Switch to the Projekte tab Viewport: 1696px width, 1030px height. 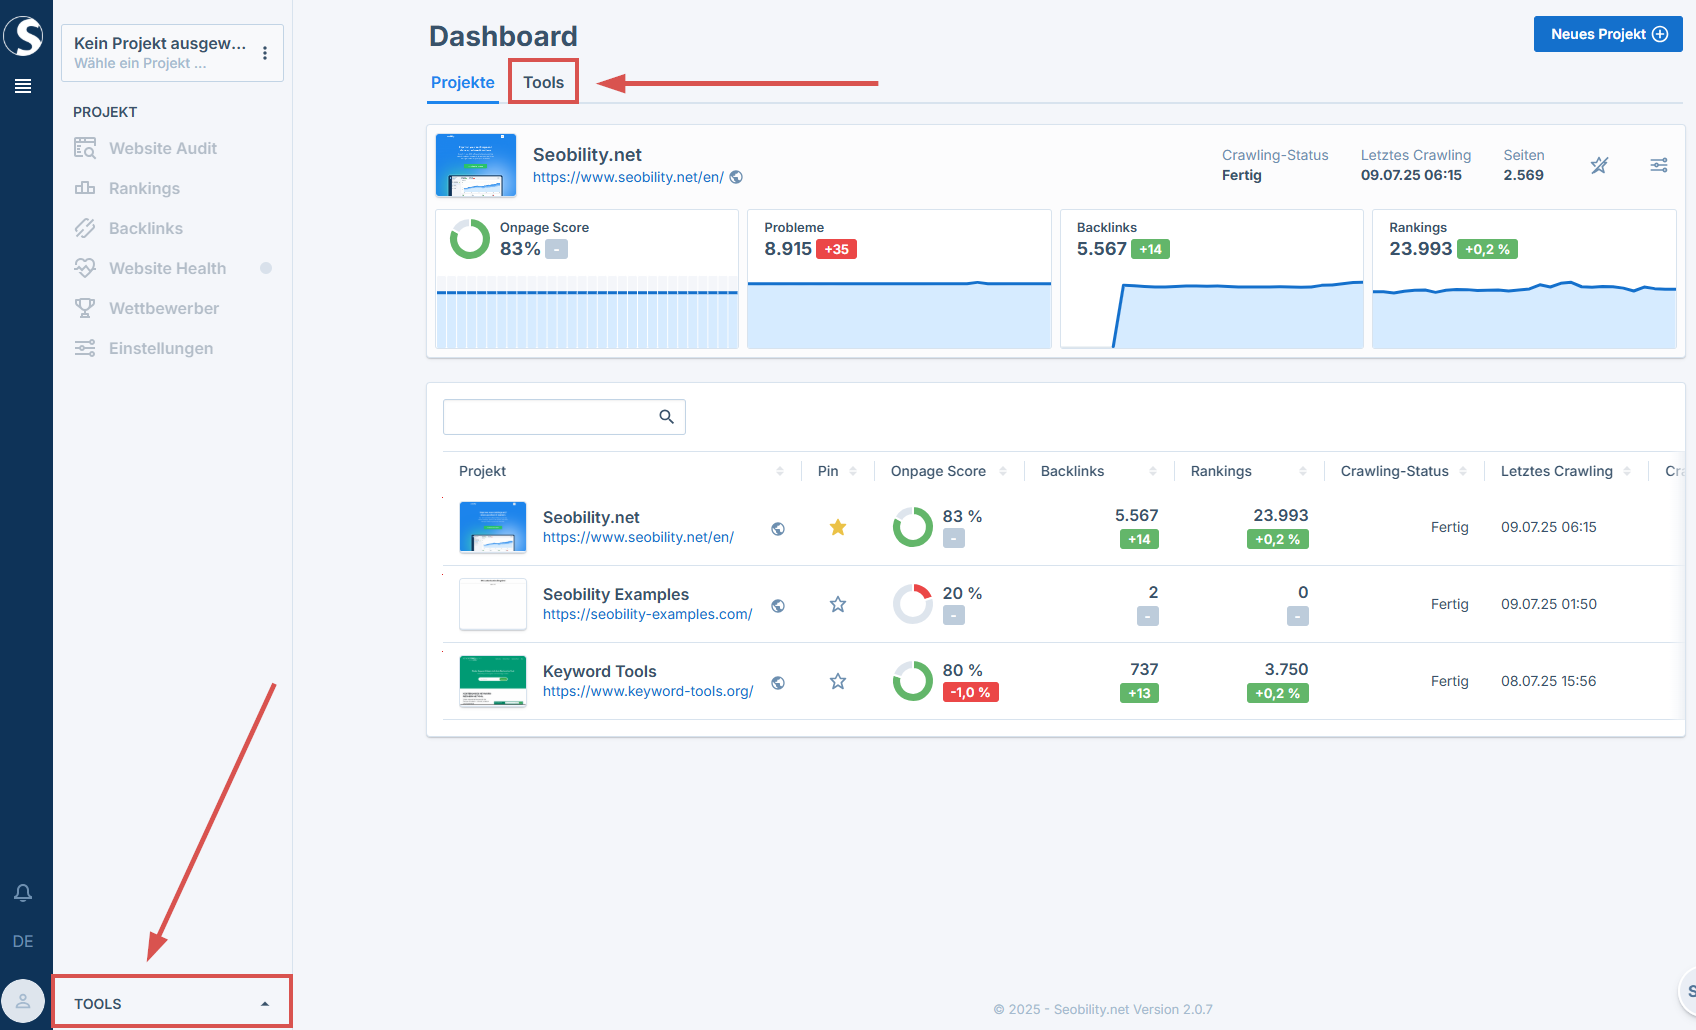coord(463,82)
